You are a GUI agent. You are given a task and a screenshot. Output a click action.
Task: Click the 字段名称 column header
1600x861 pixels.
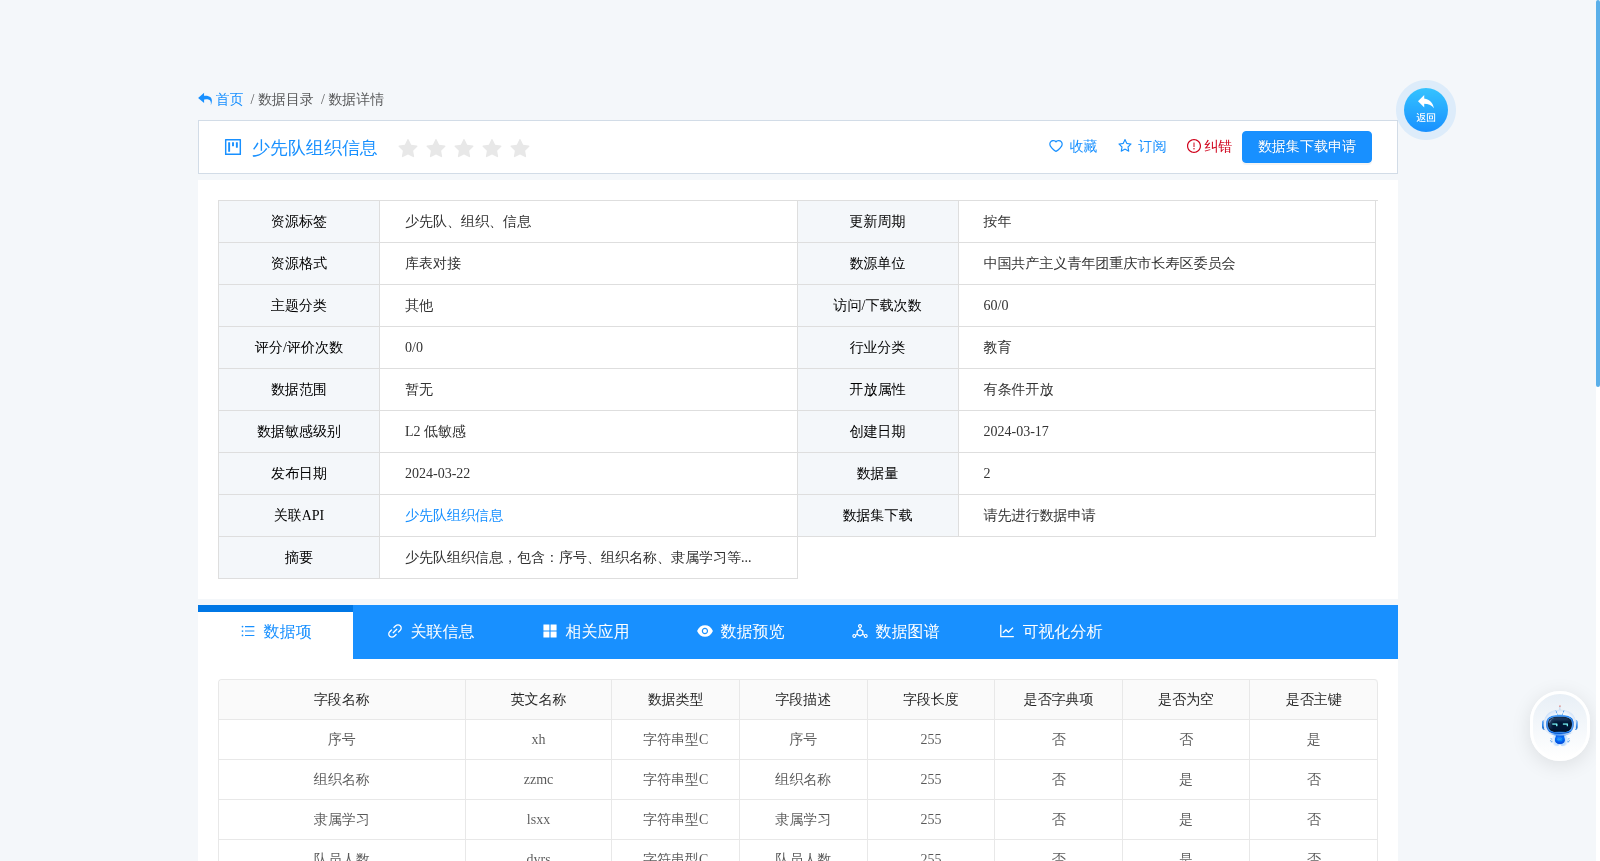coord(342,700)
